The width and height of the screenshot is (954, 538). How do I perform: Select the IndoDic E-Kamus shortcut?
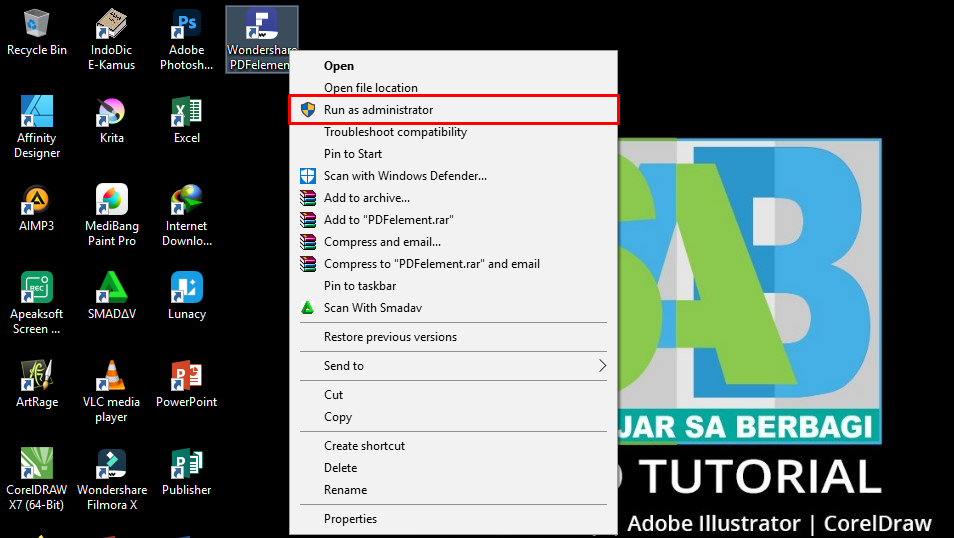pos(111,40)
